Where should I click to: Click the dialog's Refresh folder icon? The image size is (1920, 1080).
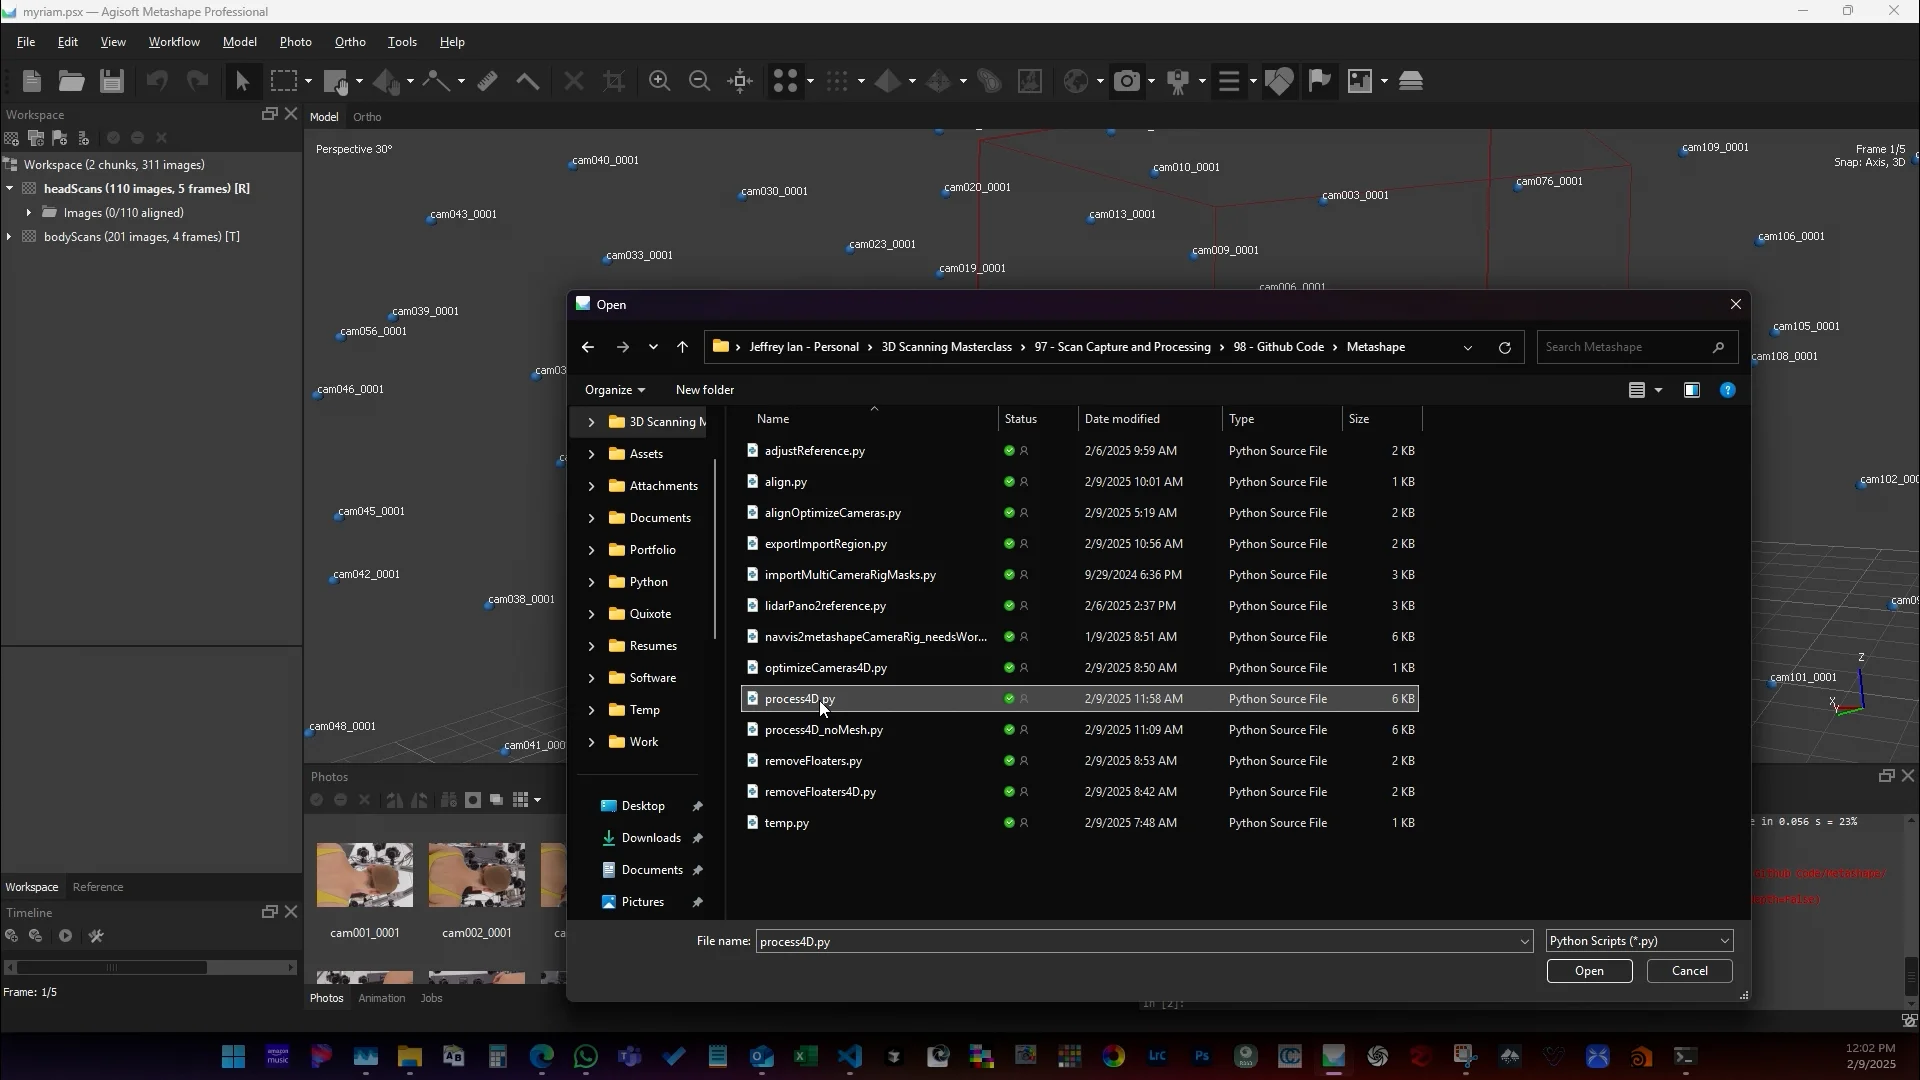pos(1504,348)
